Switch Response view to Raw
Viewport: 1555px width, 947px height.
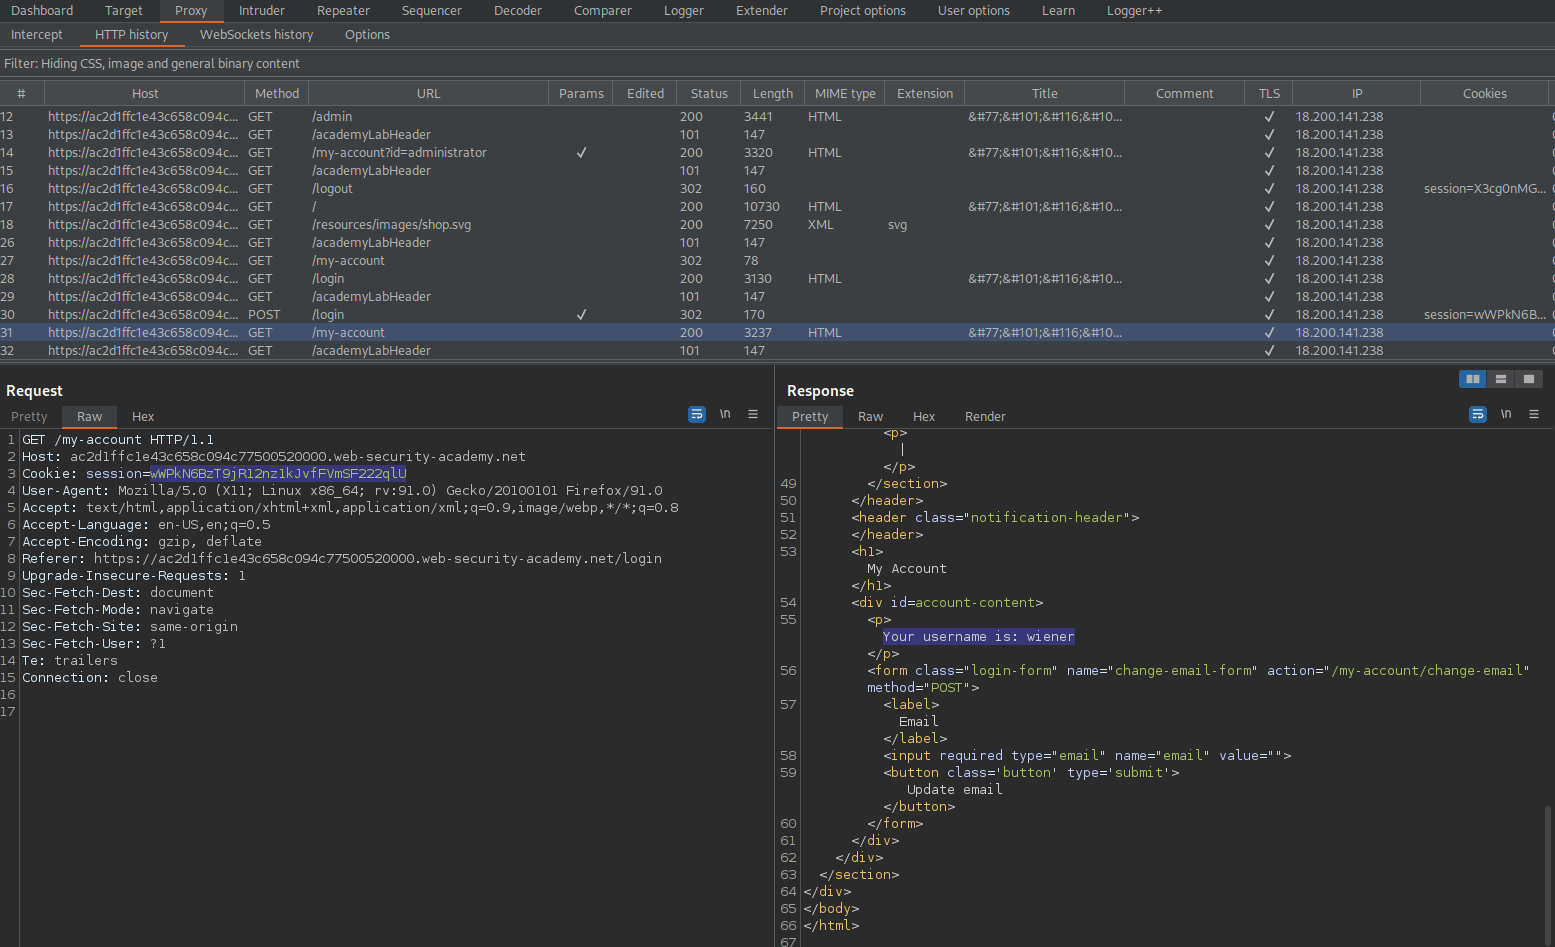click(x=871, y=417)
